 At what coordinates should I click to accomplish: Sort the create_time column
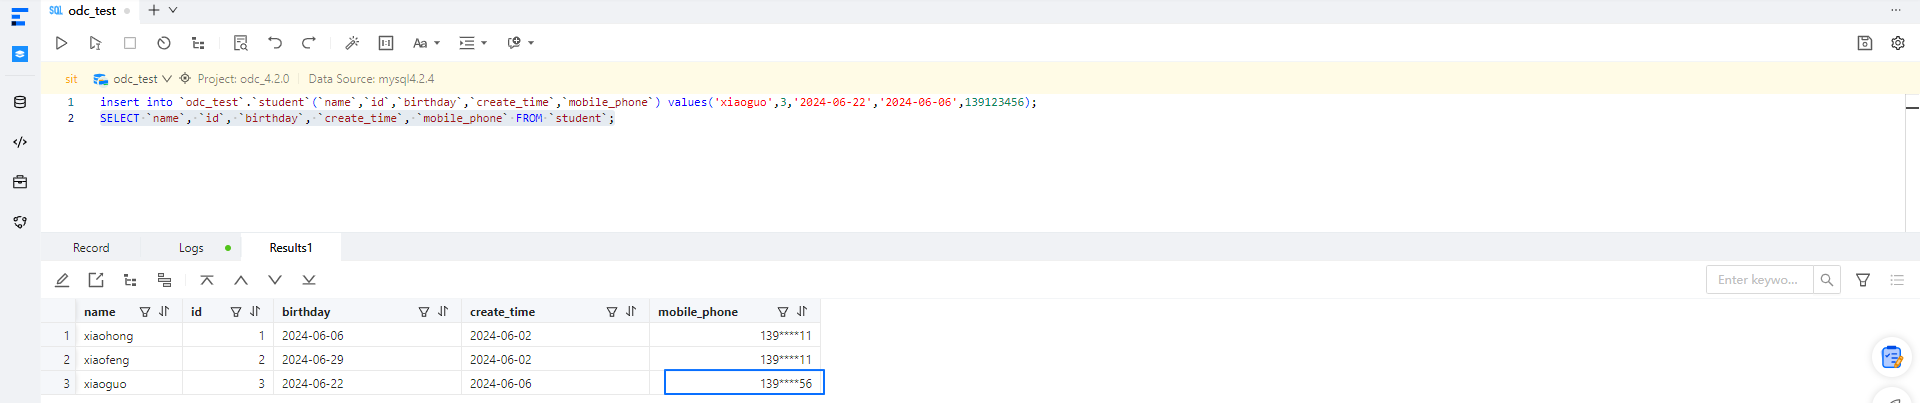click(631, 312)
